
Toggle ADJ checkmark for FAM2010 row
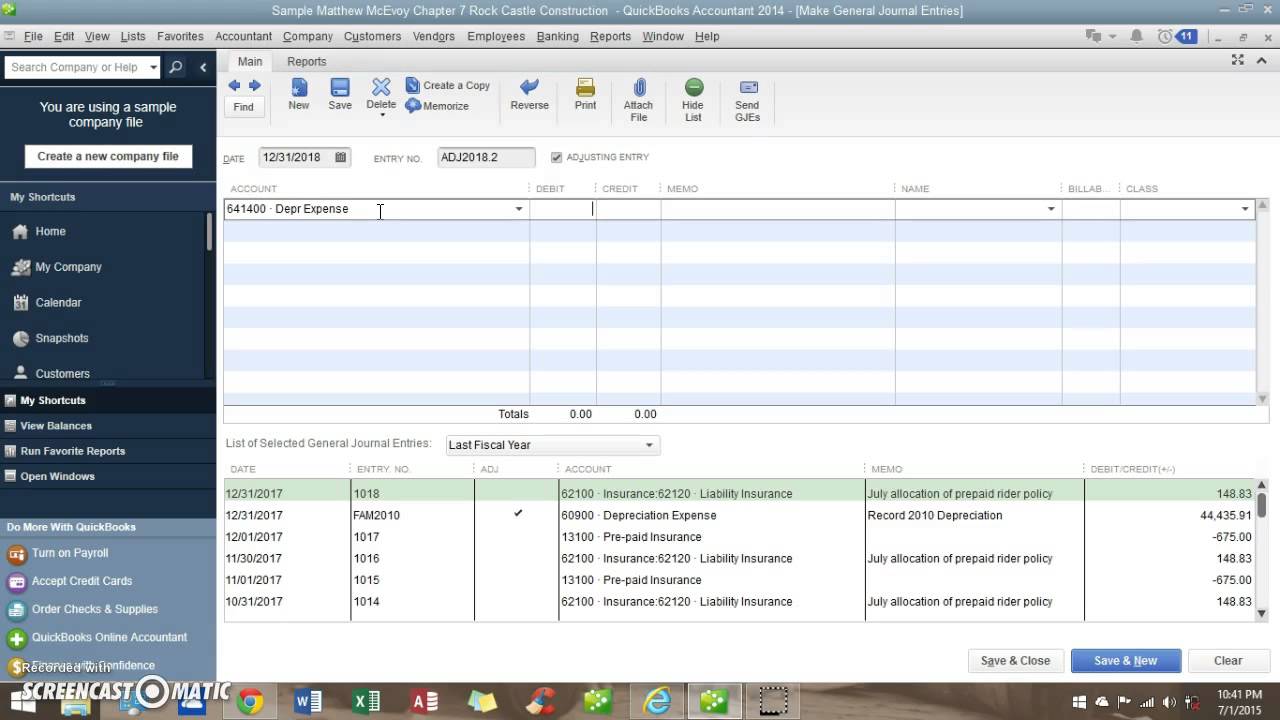518,514
